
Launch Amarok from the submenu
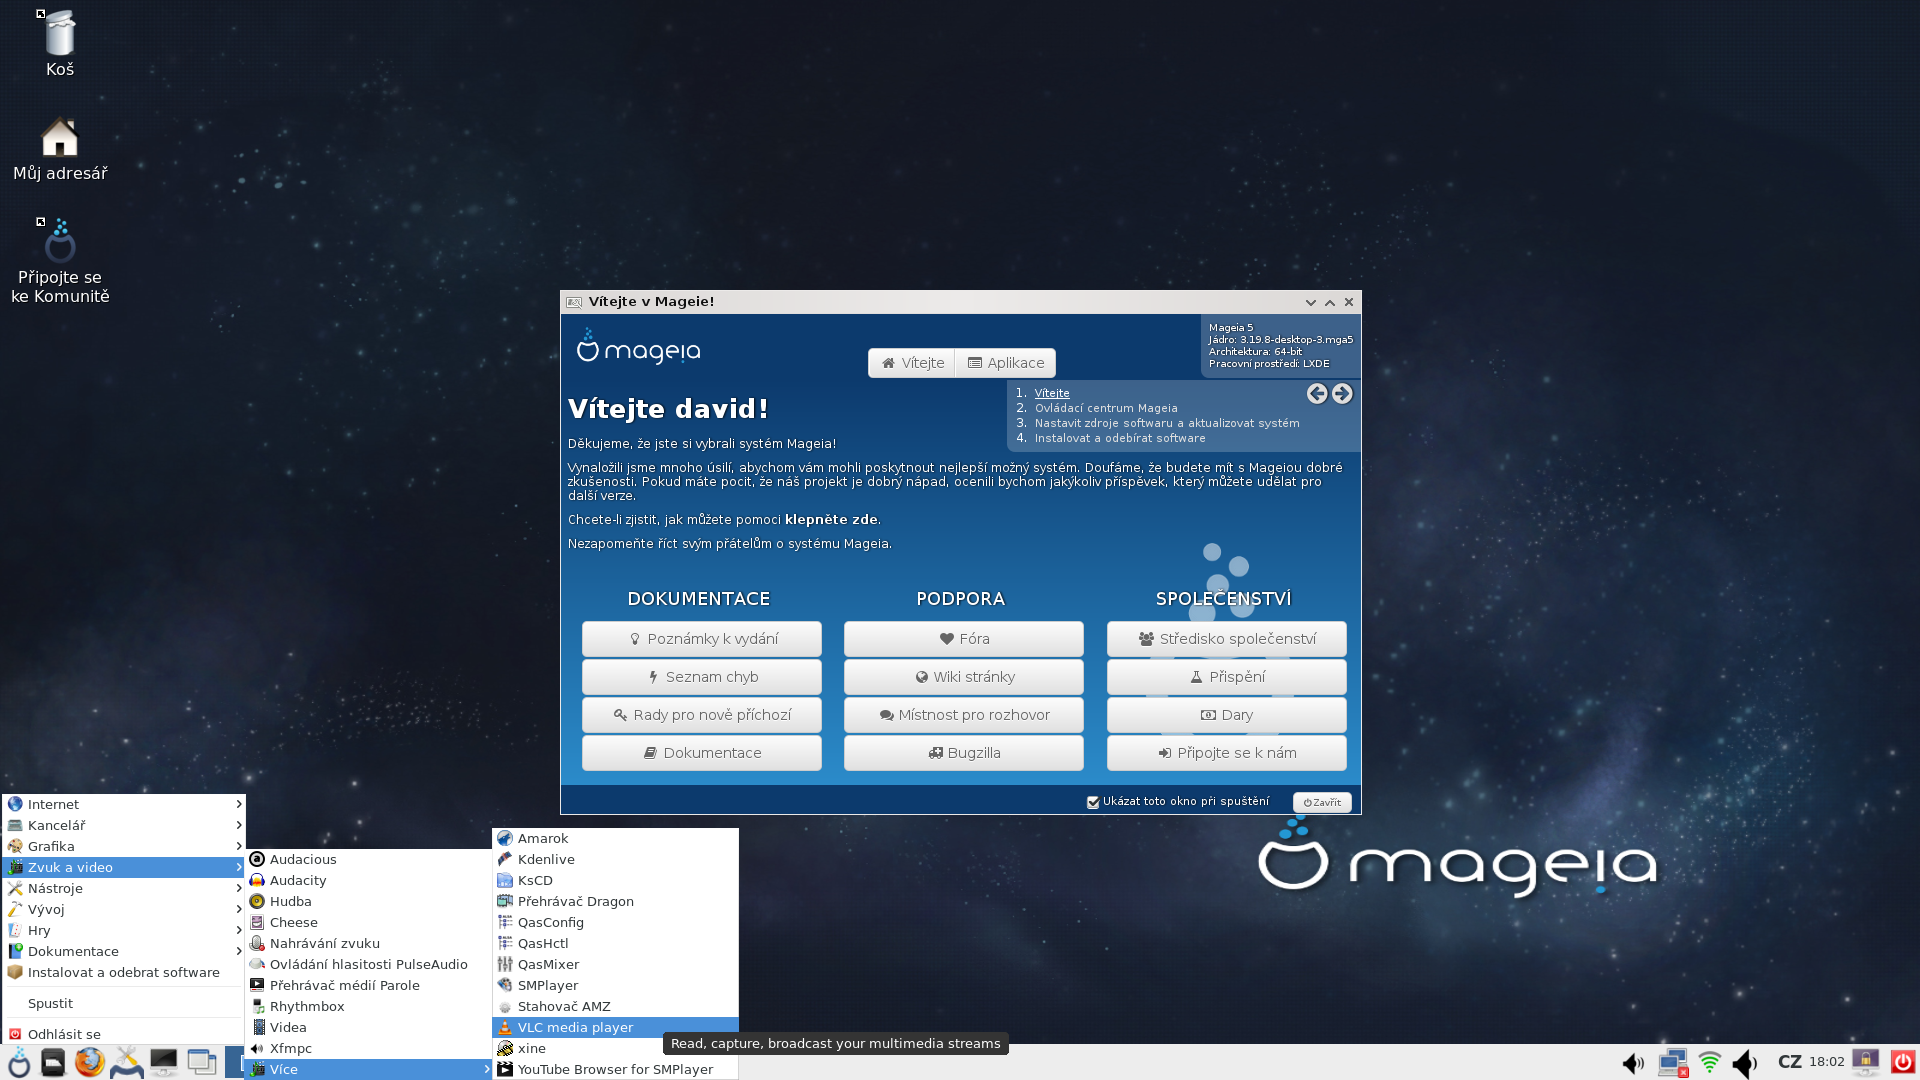pyautogui.click(x=615, y=838)
